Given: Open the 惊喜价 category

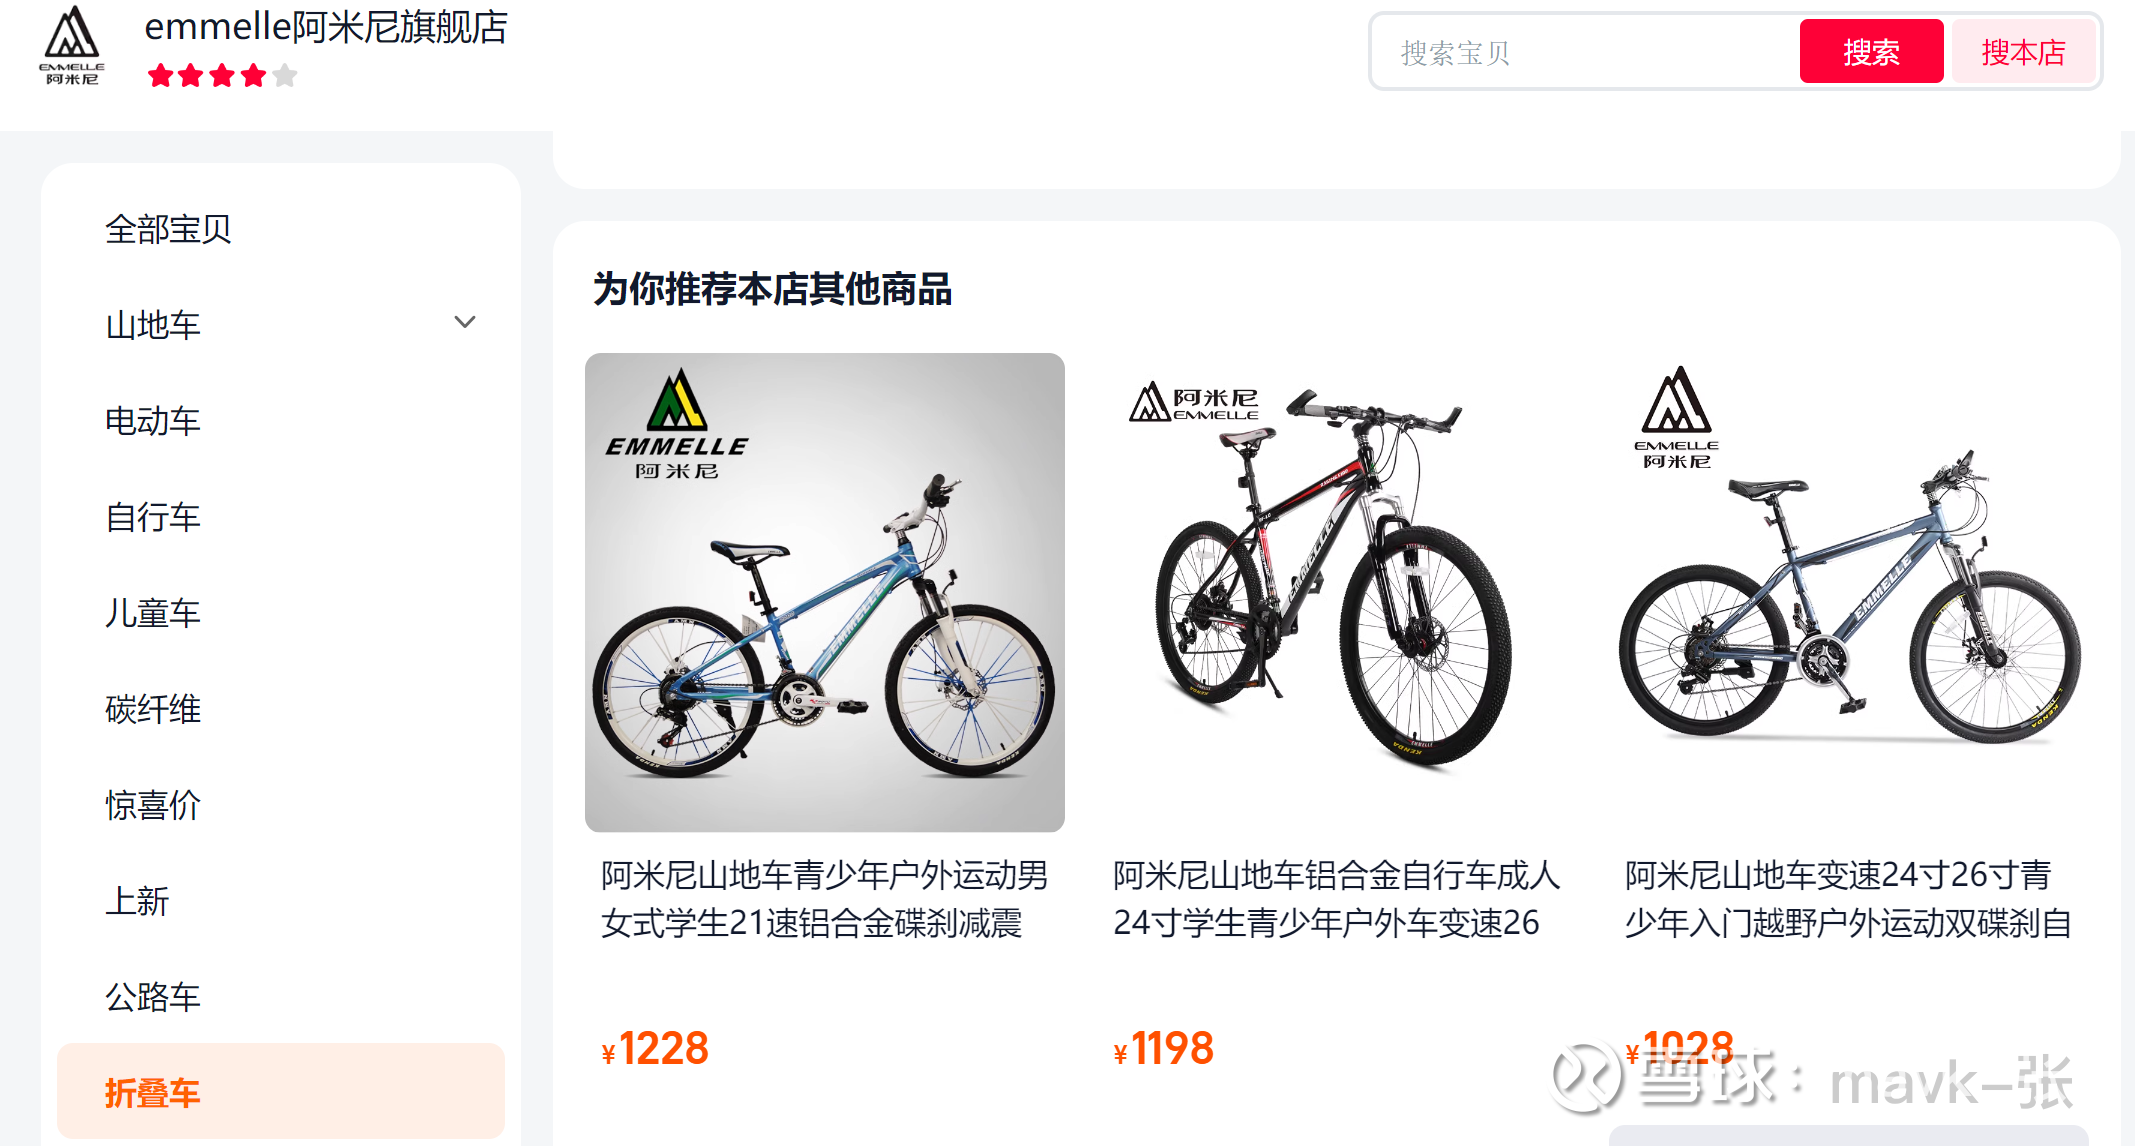Looking at the screenshot, I should [153, 805].
